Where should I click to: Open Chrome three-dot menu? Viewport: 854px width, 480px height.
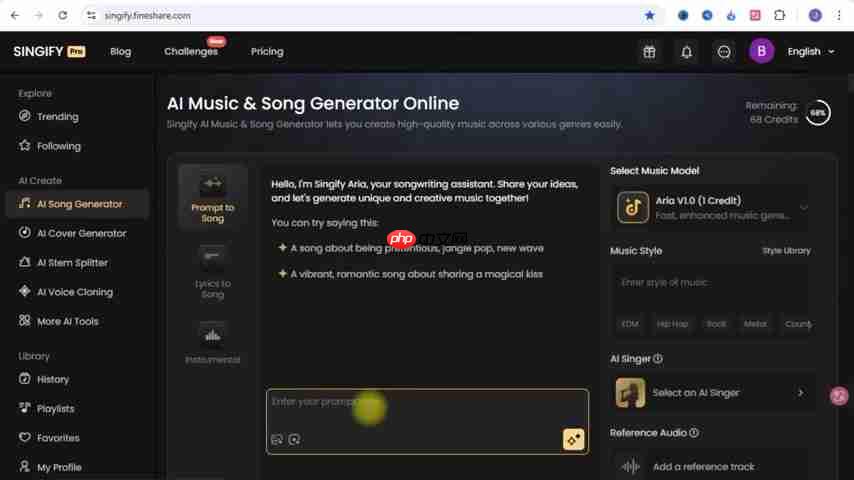(839, 16)
